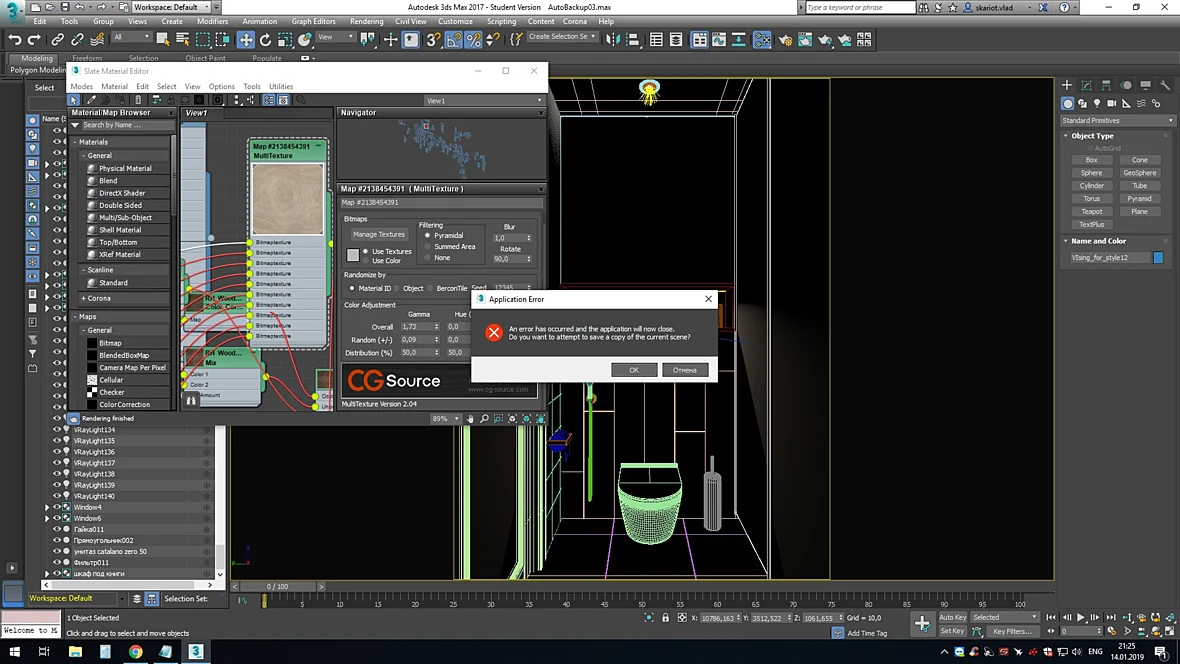Open the View1 dropdown in Slate editor
The image size is (1180, 664).
click(484, 100)
